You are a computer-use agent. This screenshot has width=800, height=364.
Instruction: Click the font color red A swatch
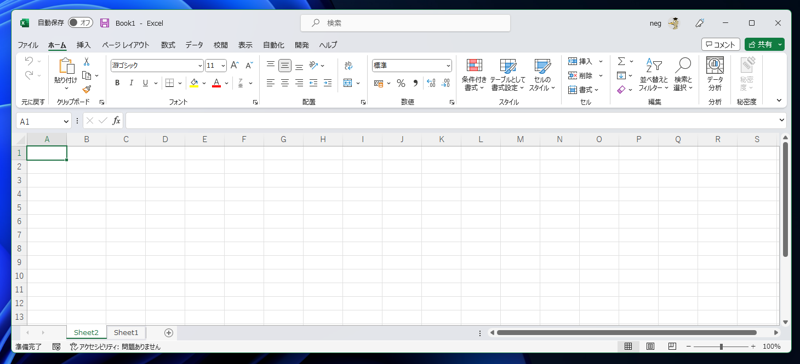click(x=216, y=83)
